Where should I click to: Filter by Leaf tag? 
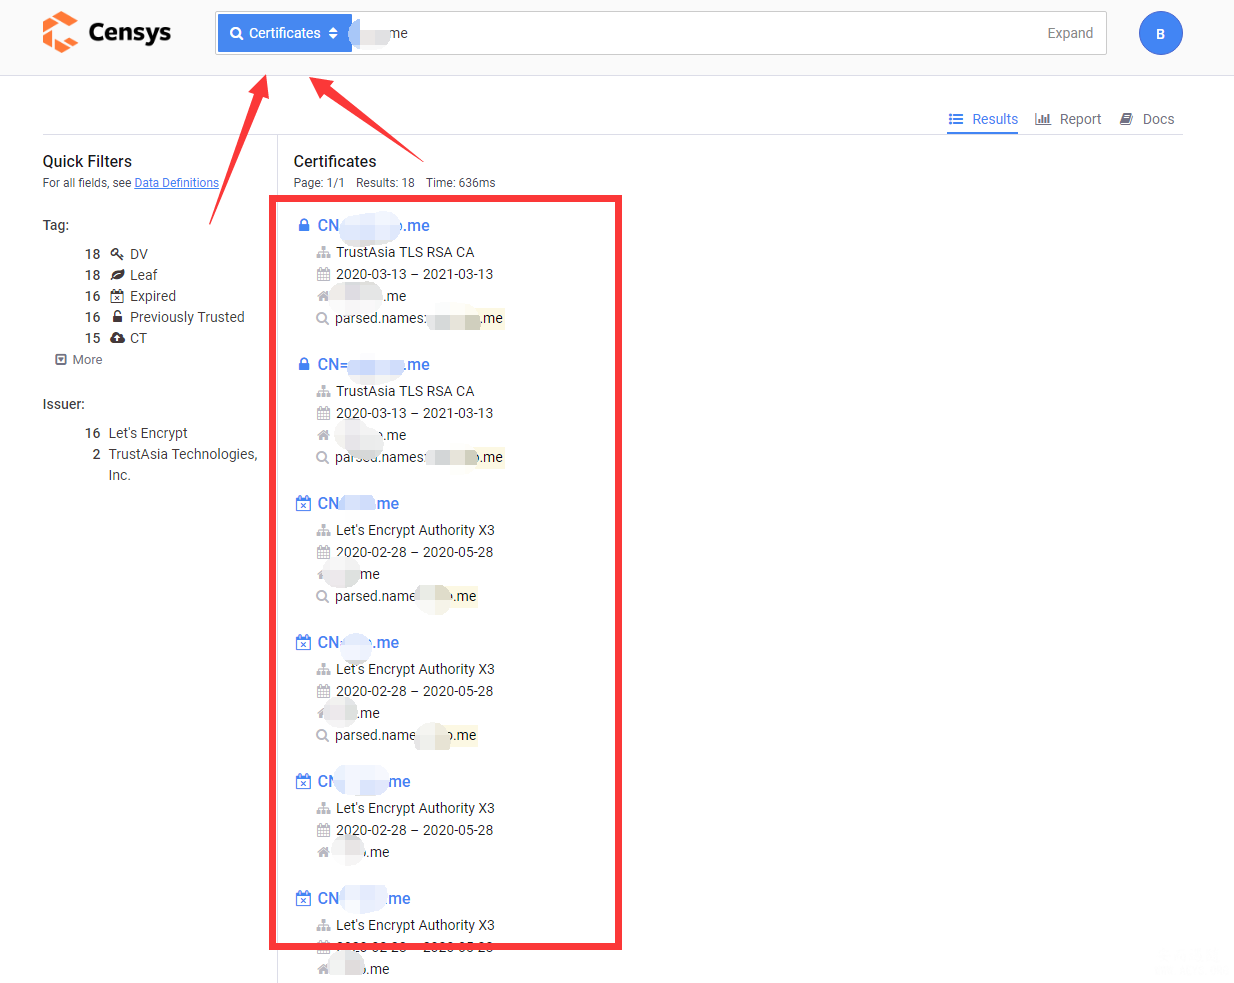click(x=143, y=275)
